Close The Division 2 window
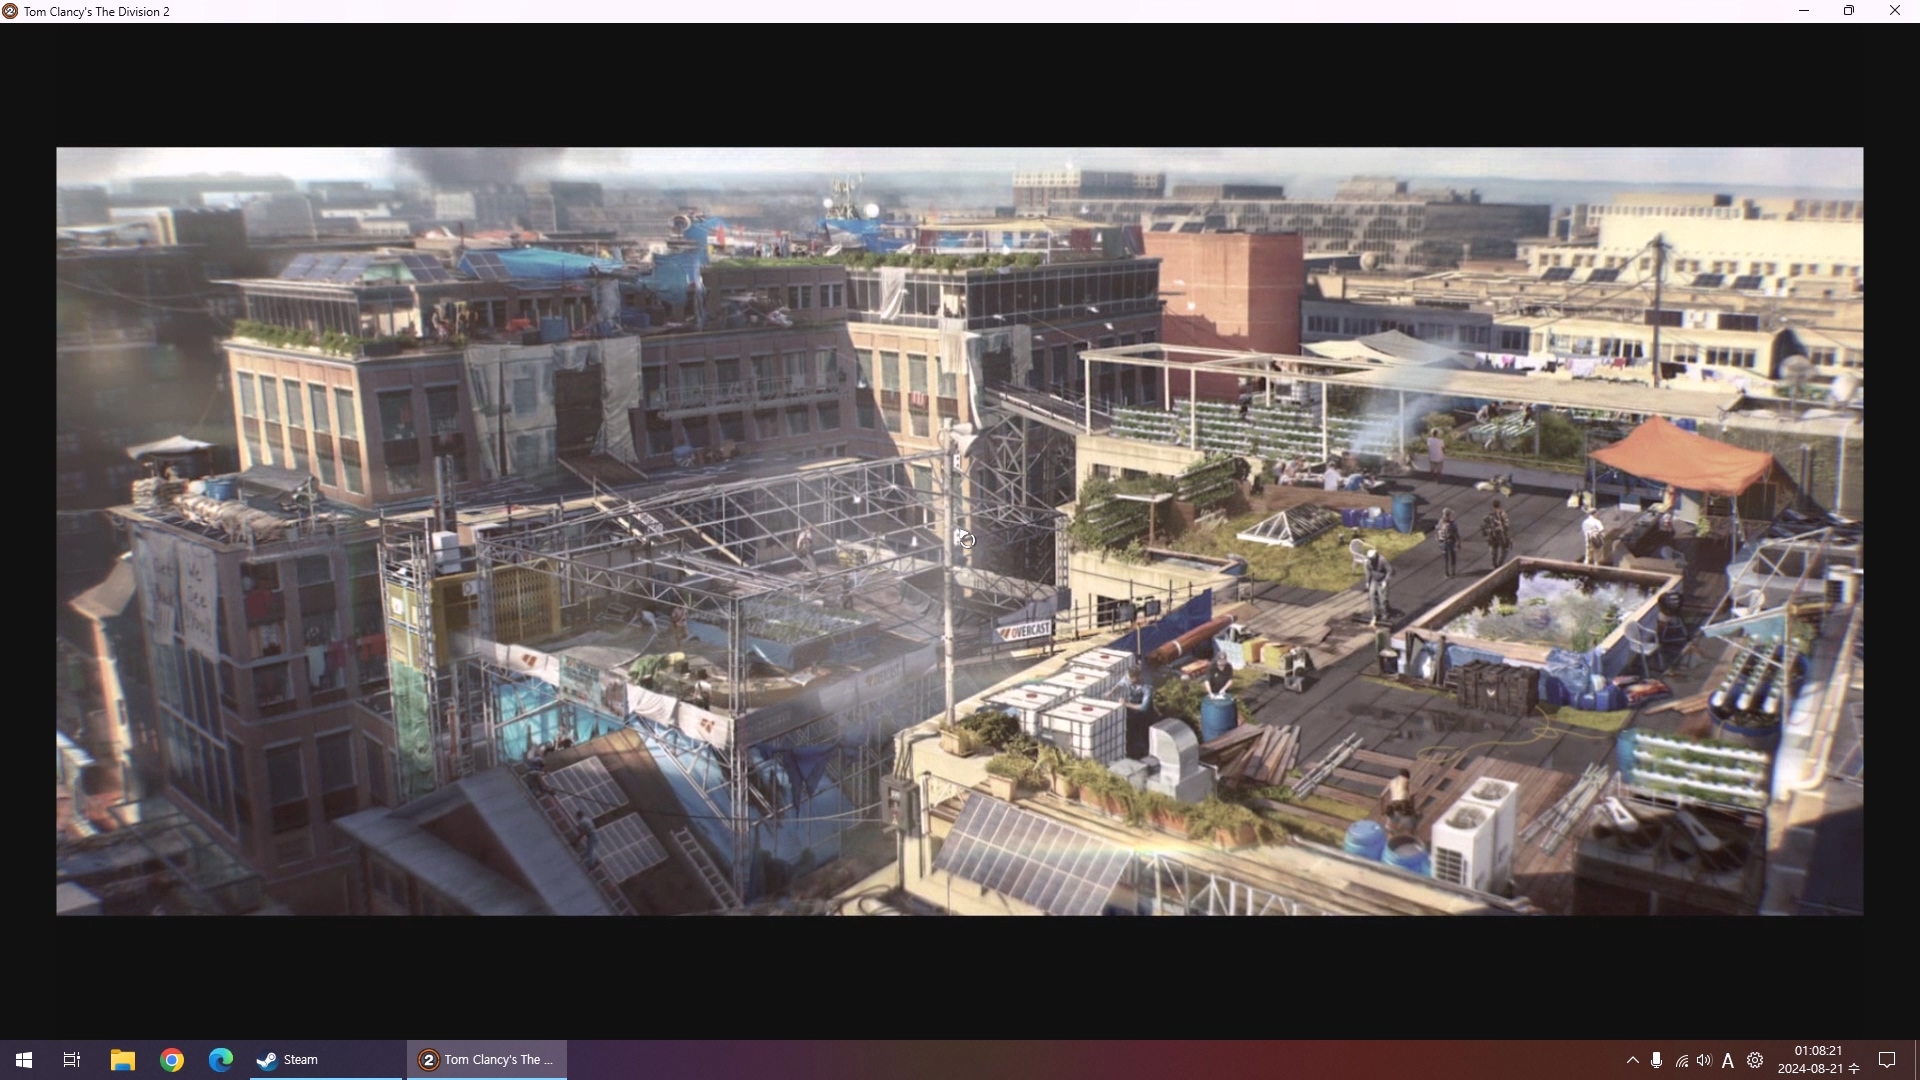The image size is (1920, 1080). click(1895, 11)
